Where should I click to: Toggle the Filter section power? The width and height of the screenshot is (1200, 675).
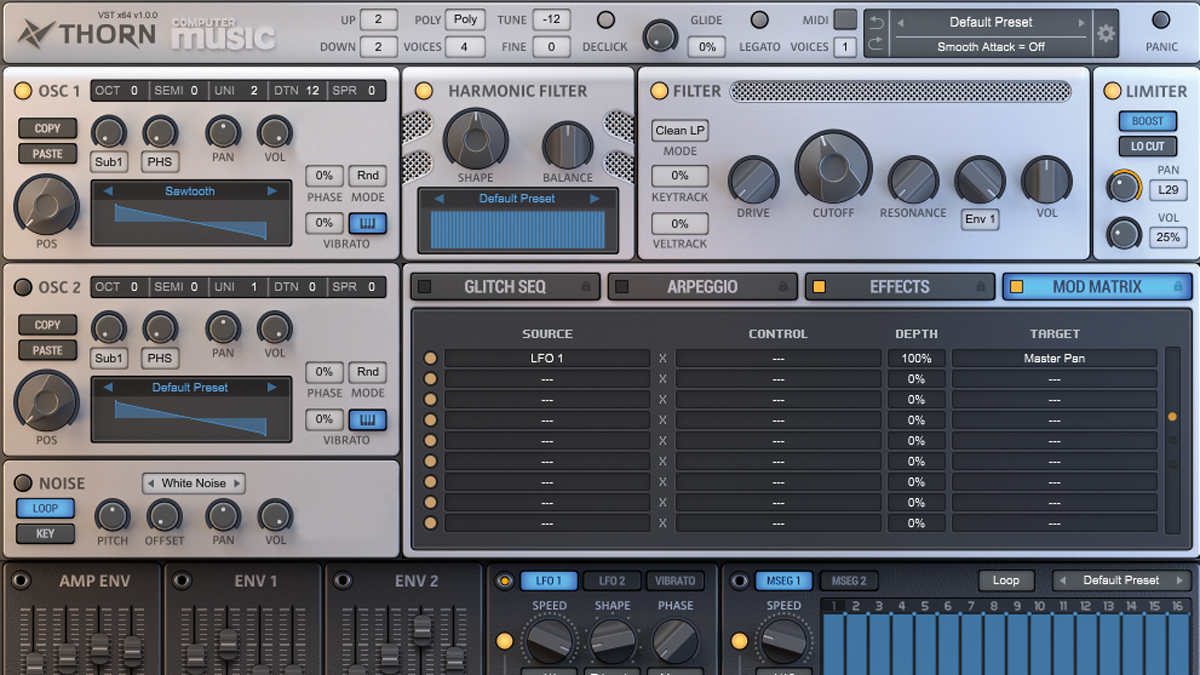658,91
